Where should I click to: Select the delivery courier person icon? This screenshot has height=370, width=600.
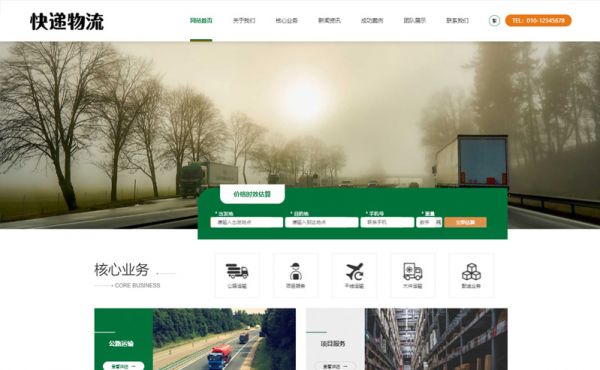295,271
